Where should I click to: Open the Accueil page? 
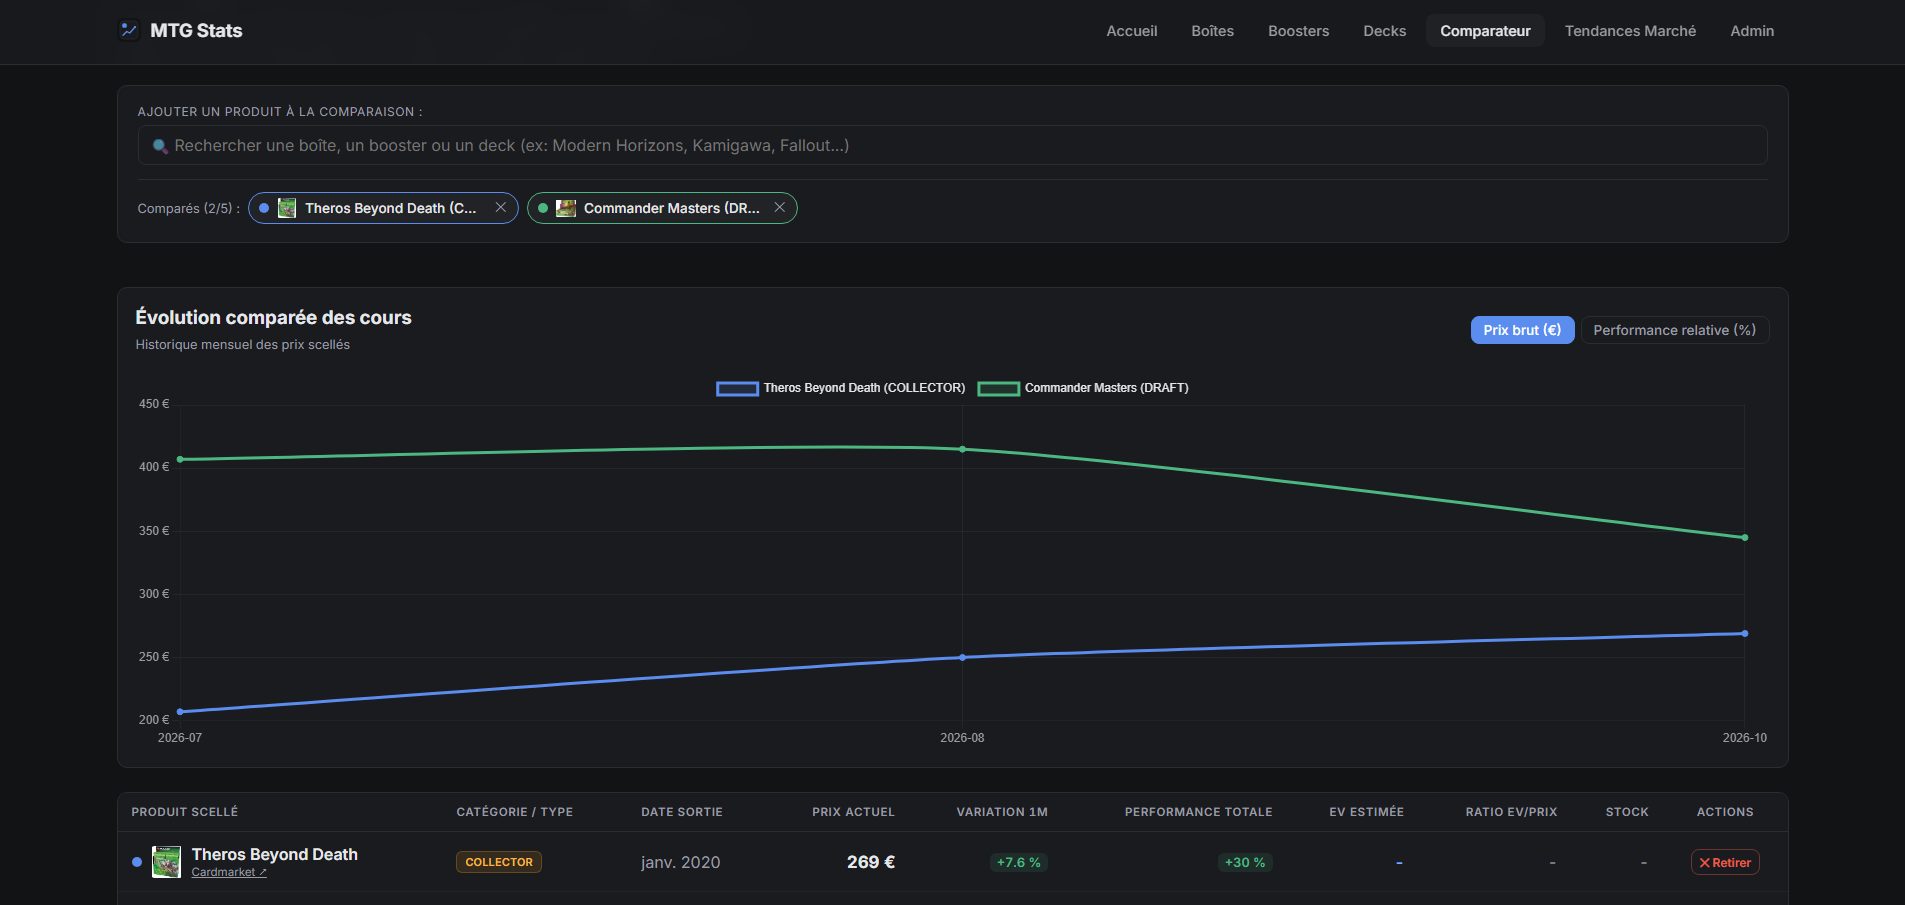pyautogui.click(x=1132, y=31)
